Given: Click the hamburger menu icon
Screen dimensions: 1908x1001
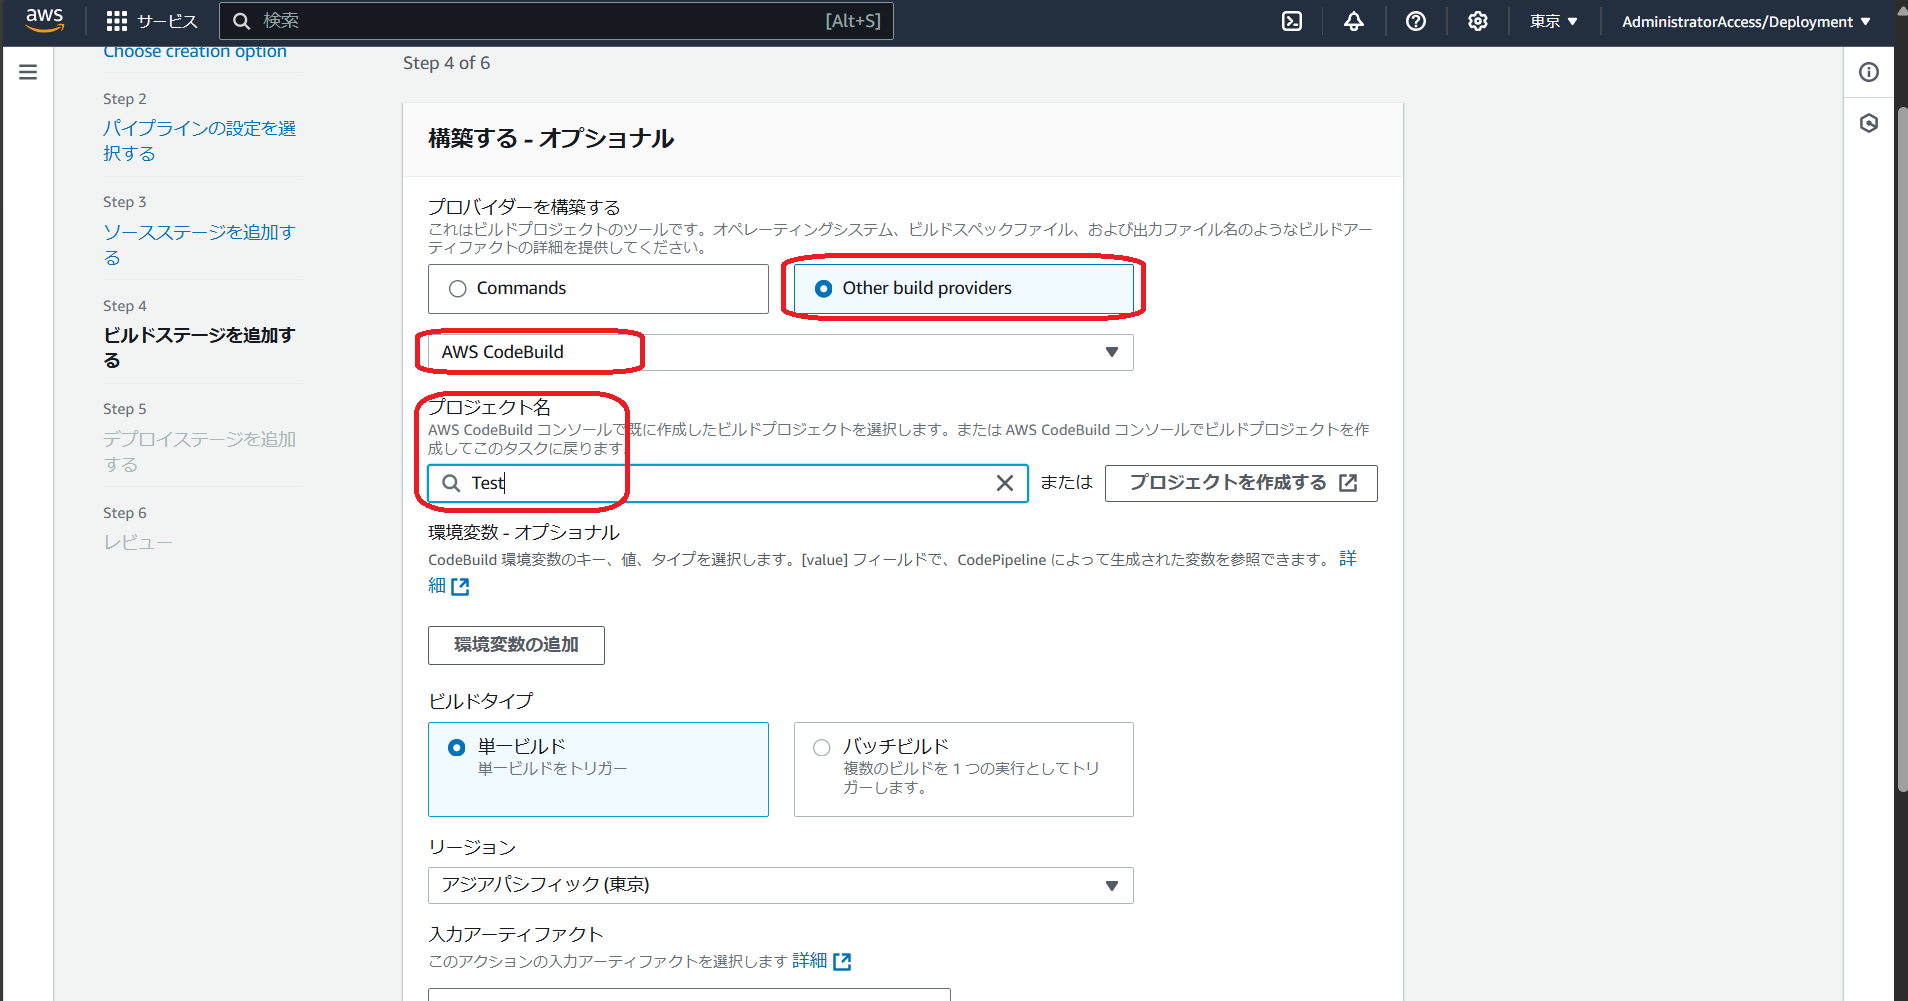Looking at the screenshot, I should 27,72.
